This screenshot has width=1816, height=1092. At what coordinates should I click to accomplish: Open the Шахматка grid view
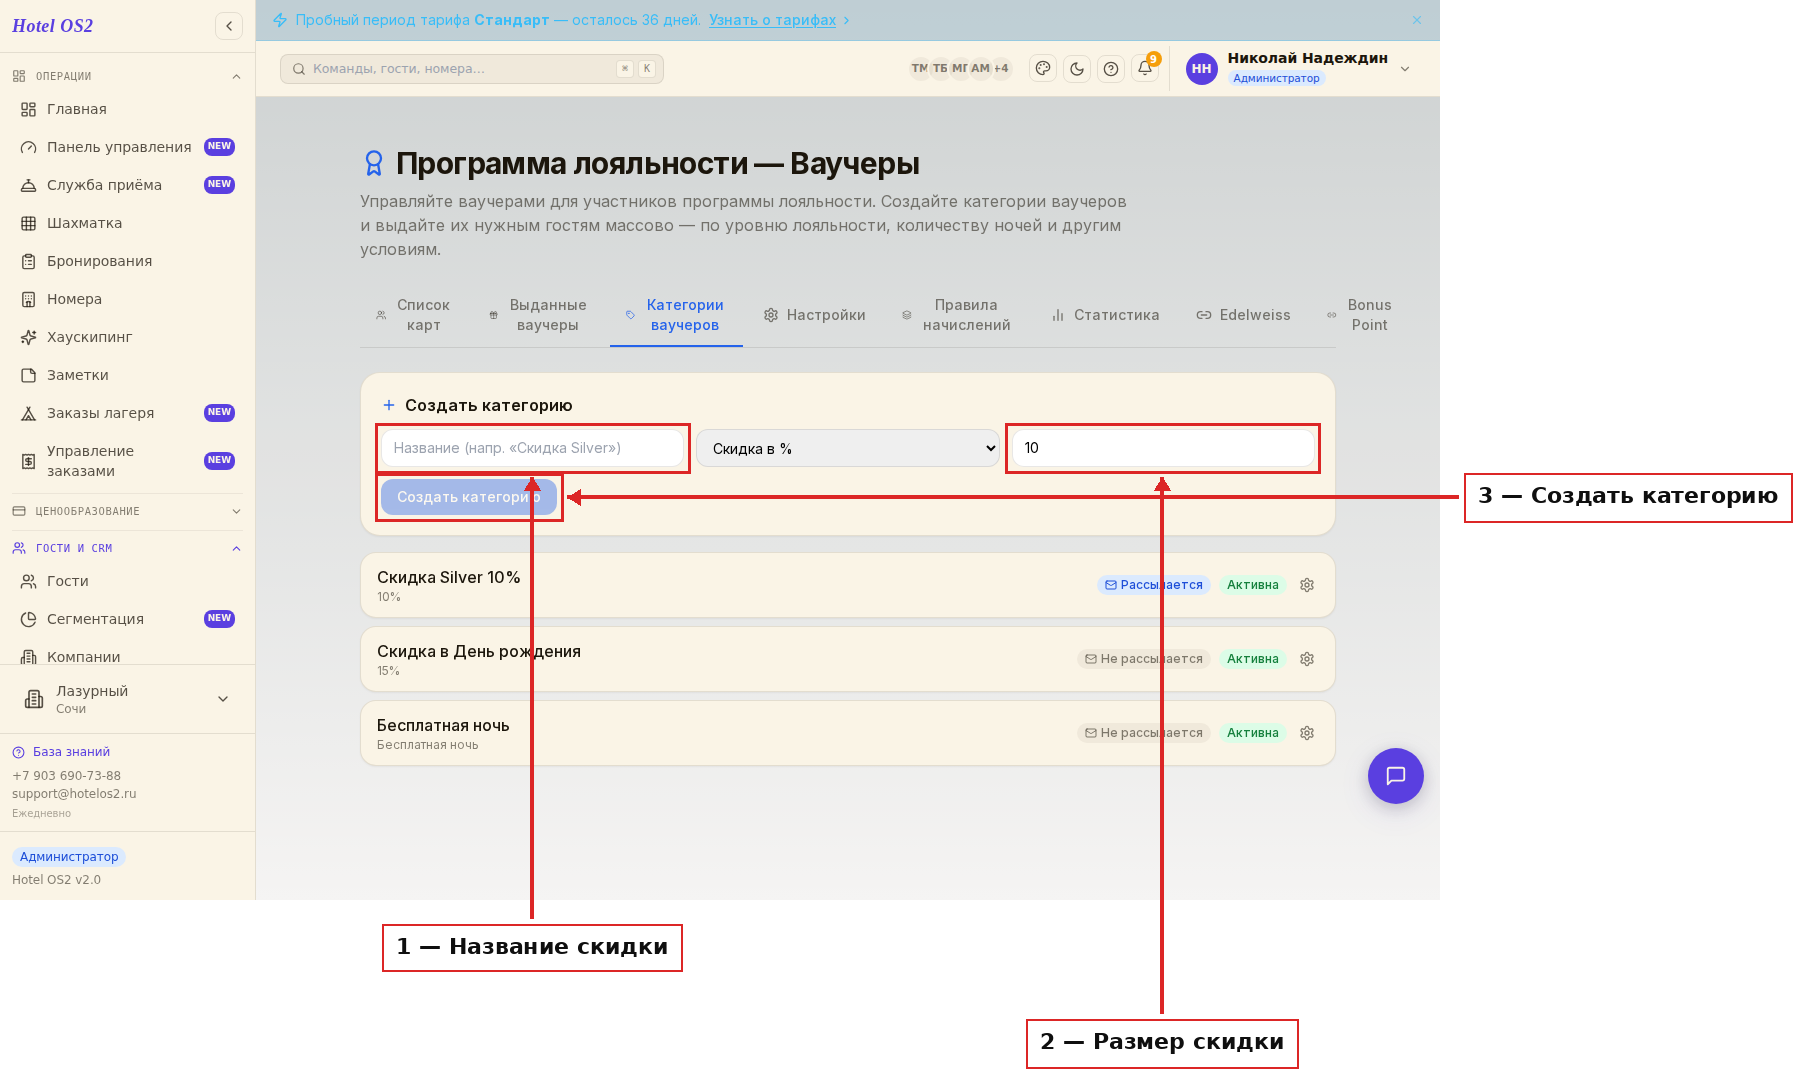tap(127, 223)
